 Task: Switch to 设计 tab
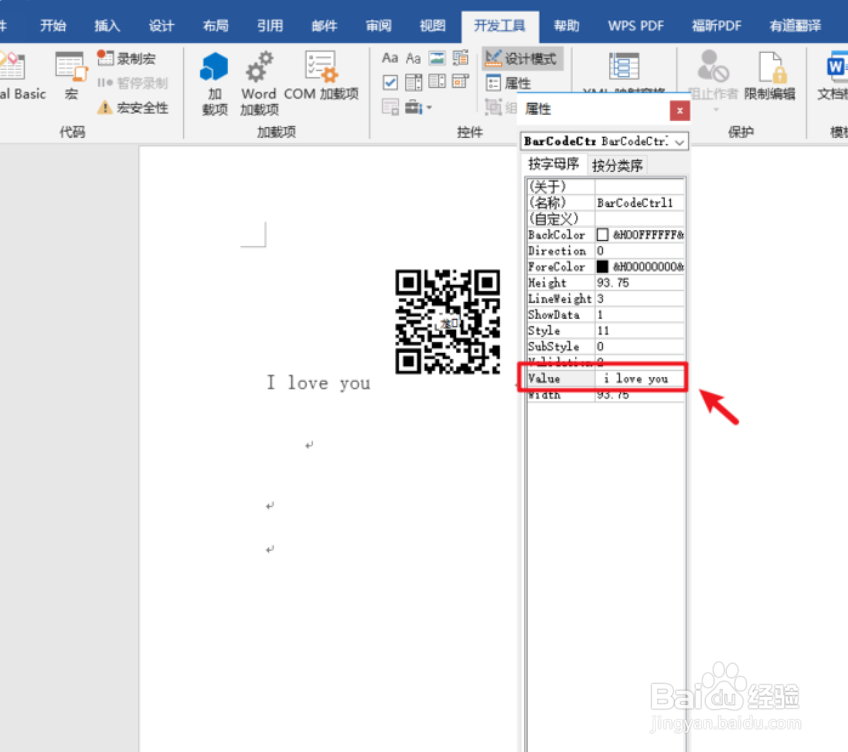coord(161,25)
